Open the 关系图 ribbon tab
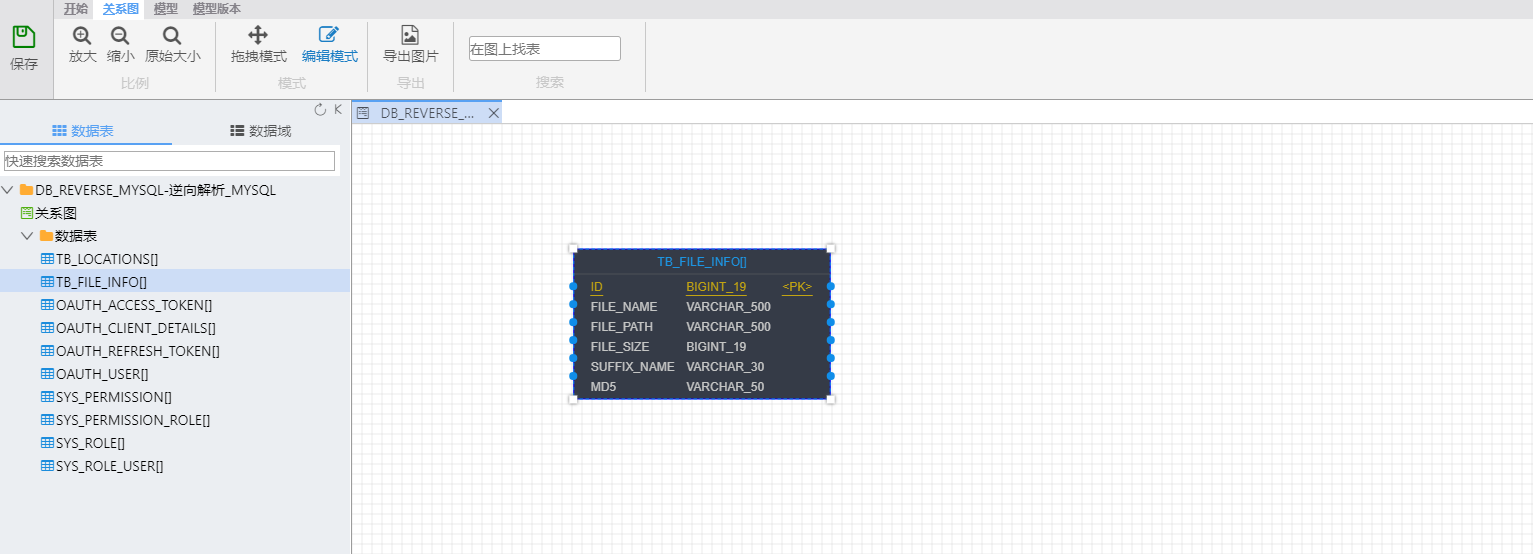Image resolution: width=1533 pixels, height=554 pixels. point(121,8)
